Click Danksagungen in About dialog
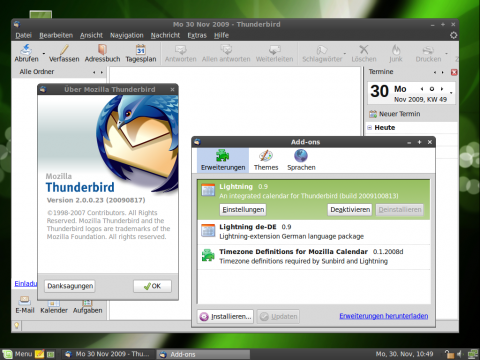This screenshot has width=480, height=360. pyautogui.click(x=70, y=286)
